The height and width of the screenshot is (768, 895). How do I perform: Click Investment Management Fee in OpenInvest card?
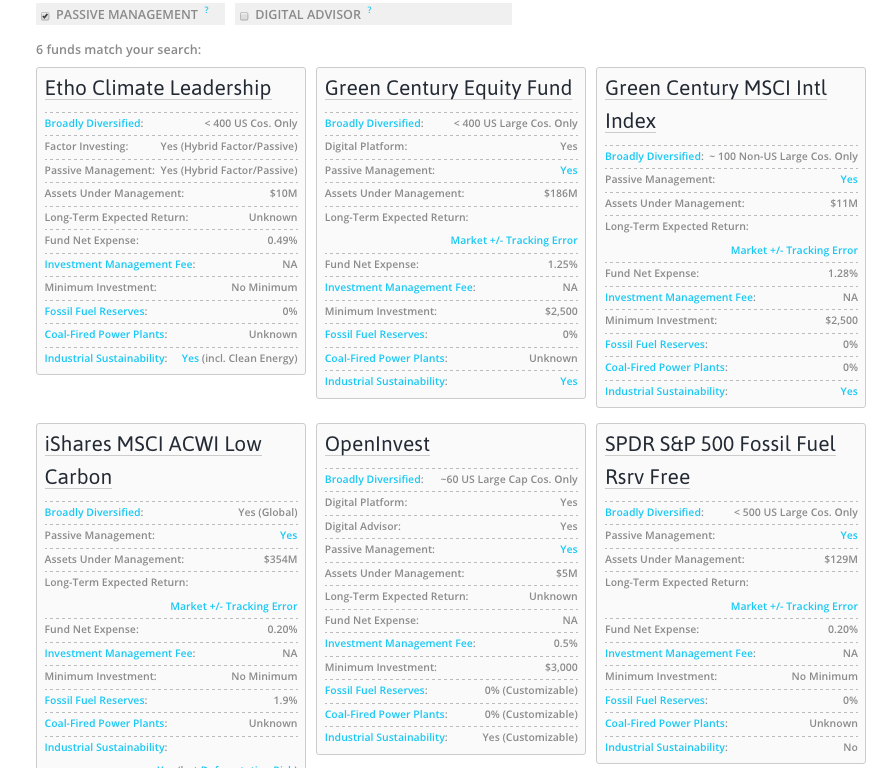pyautogui.click(x=400, y=644)
